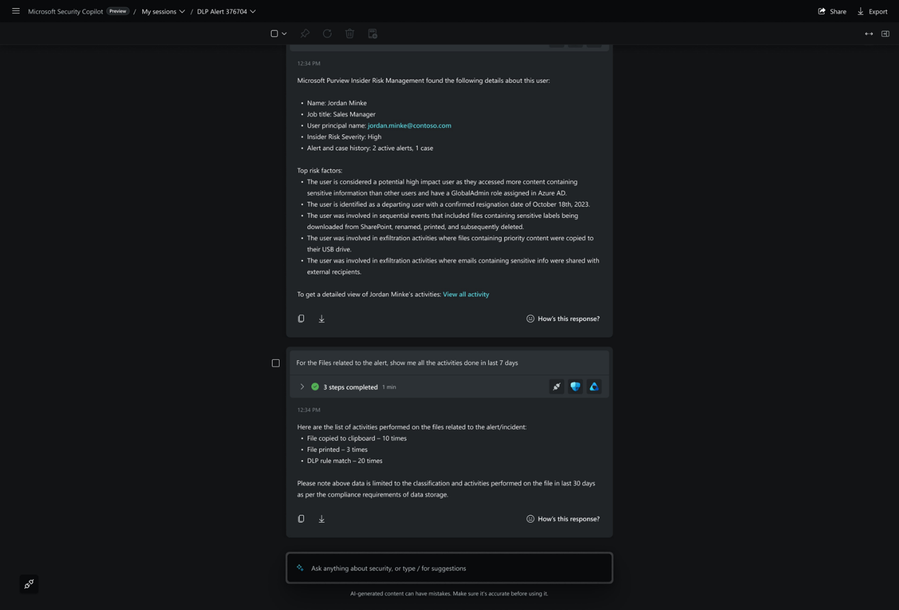Click the '3 steps completed' label

[x=350, y=387]
